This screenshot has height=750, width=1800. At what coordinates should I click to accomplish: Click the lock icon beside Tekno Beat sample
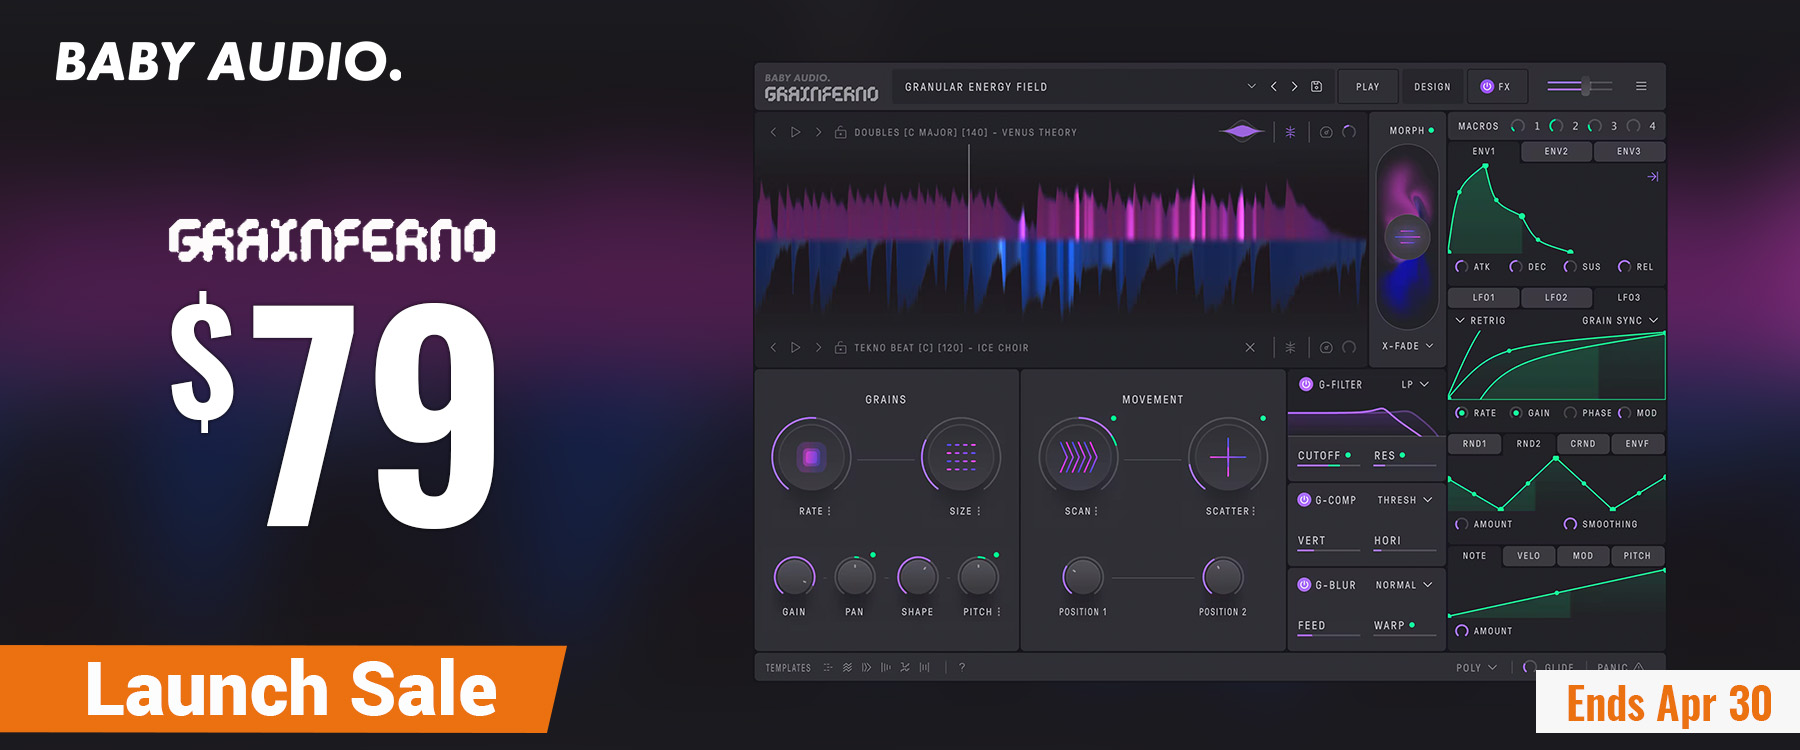[841, 348]
